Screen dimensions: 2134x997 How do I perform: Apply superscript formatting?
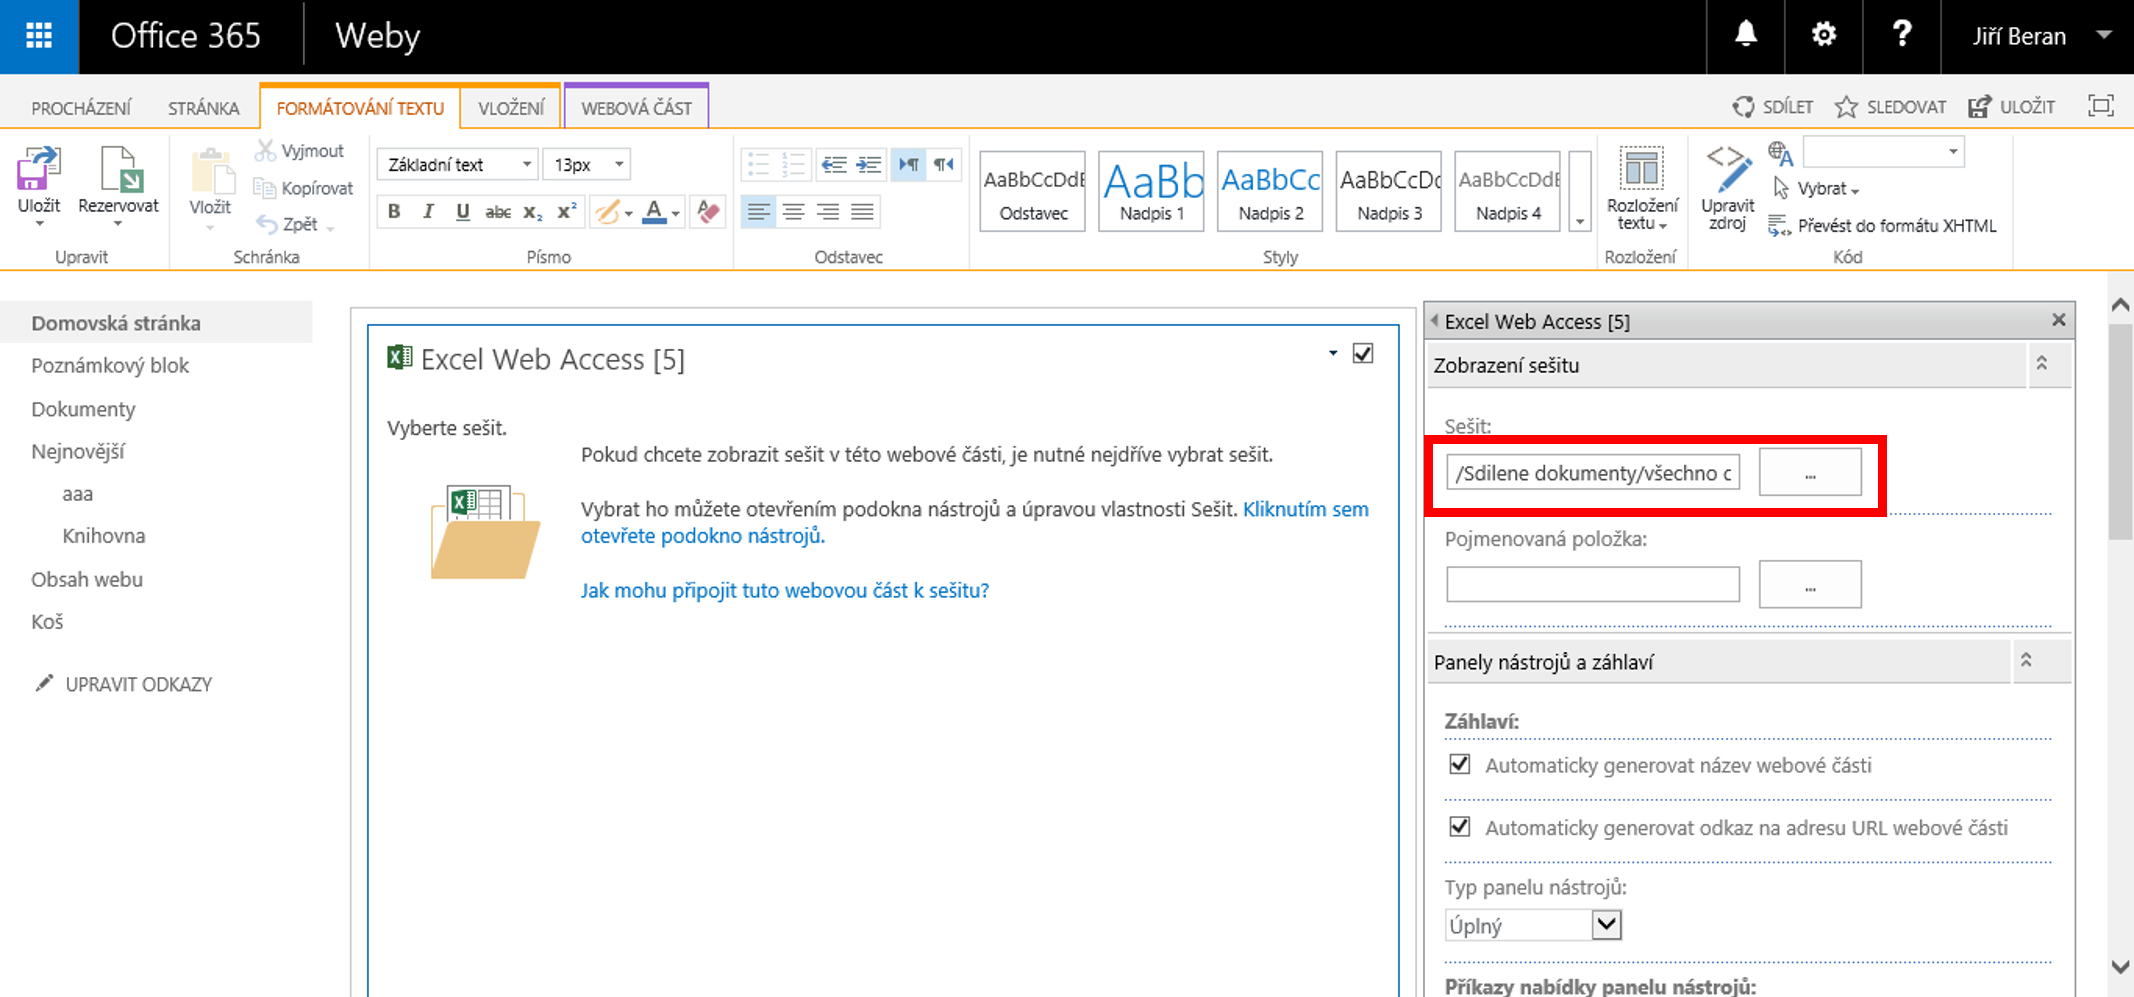coord(566,211)
